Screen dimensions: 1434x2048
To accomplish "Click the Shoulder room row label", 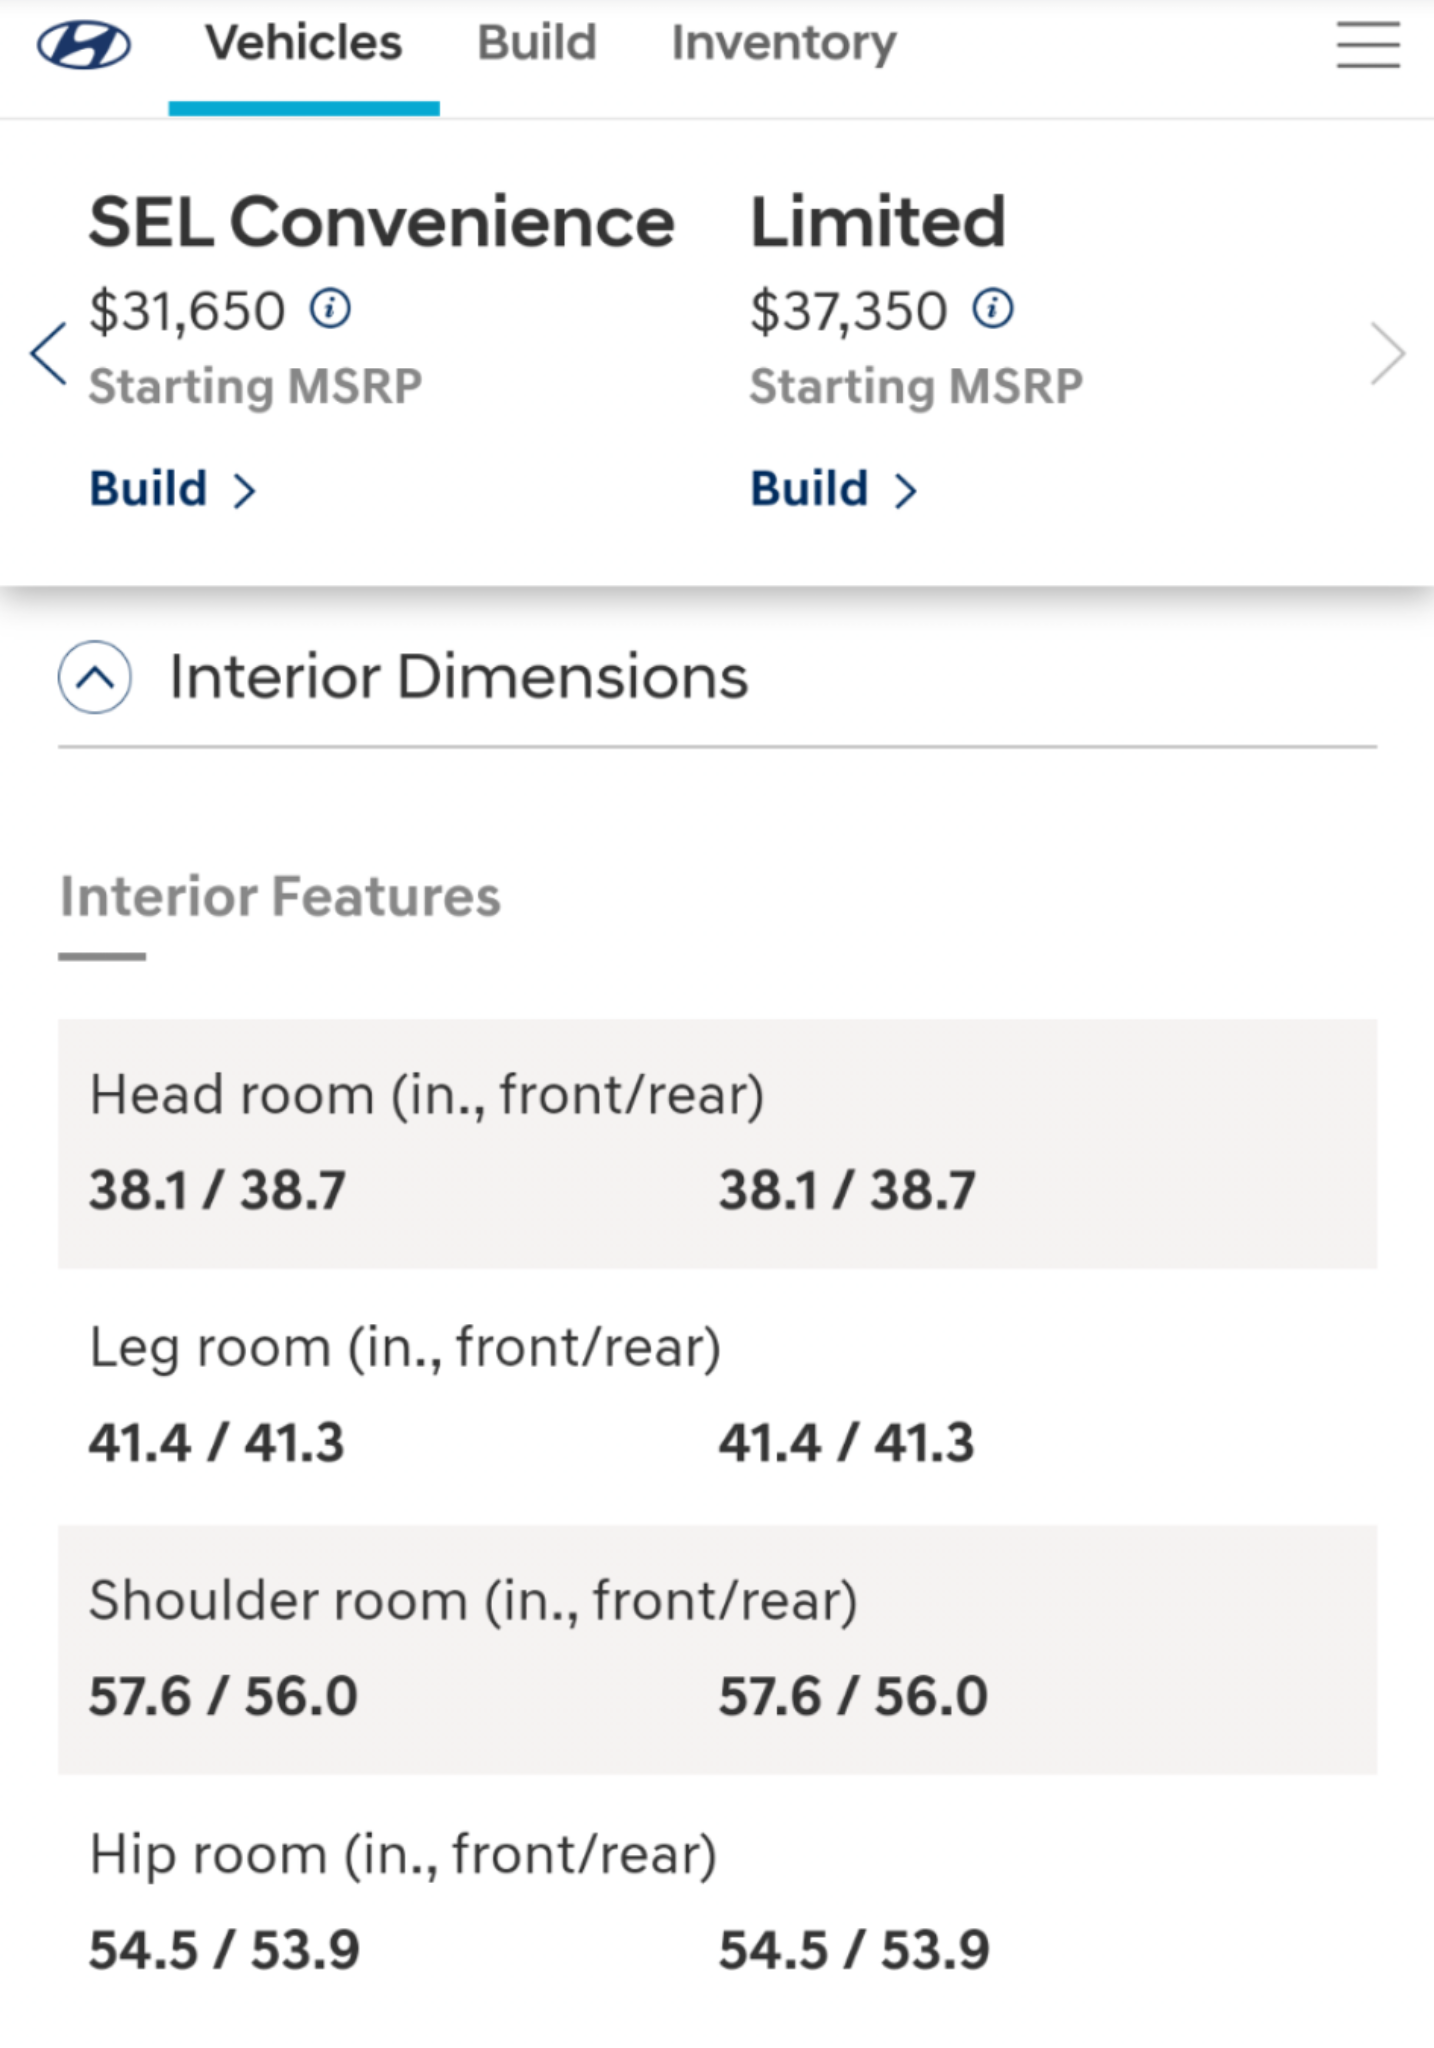I will pos(473,1601).
